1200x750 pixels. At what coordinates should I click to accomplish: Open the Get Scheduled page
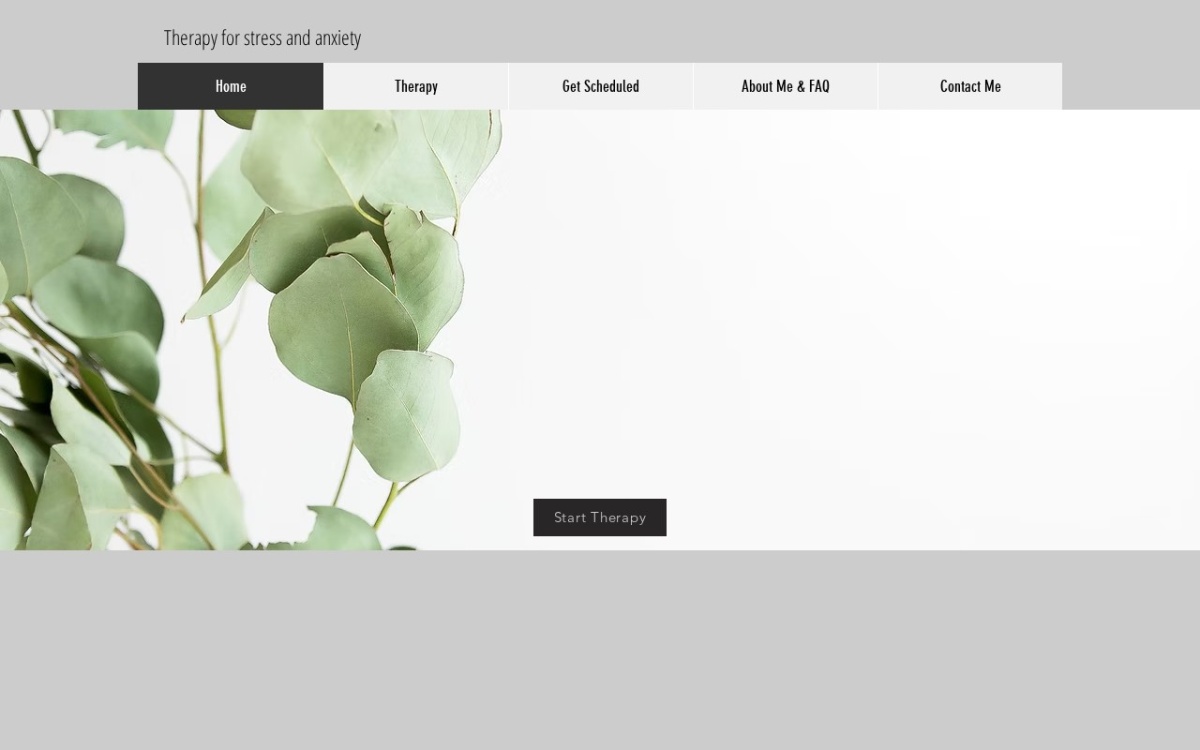coord(600,86)
